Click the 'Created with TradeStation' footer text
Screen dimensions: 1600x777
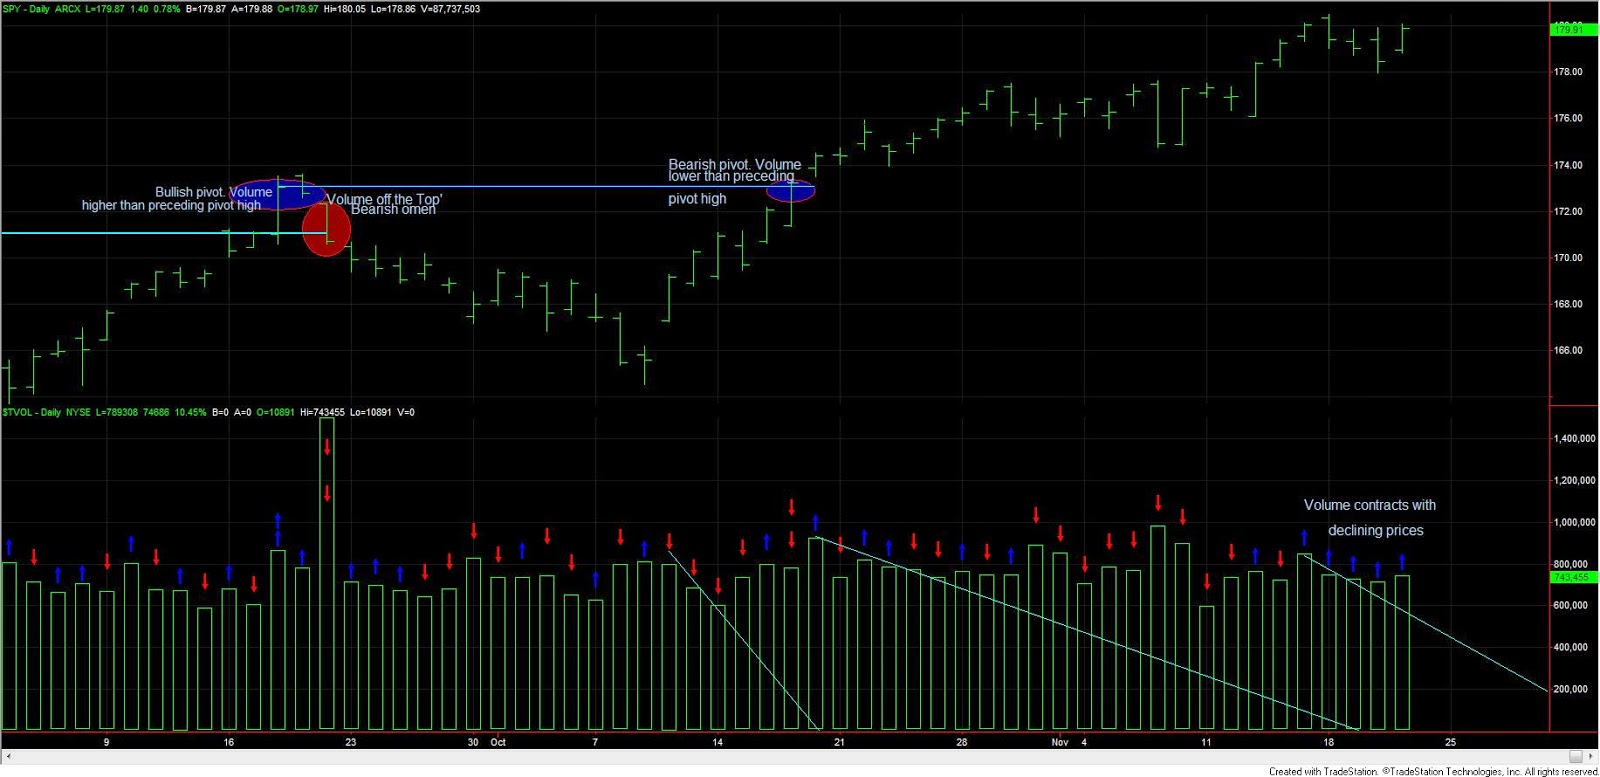coord(1323,771)
